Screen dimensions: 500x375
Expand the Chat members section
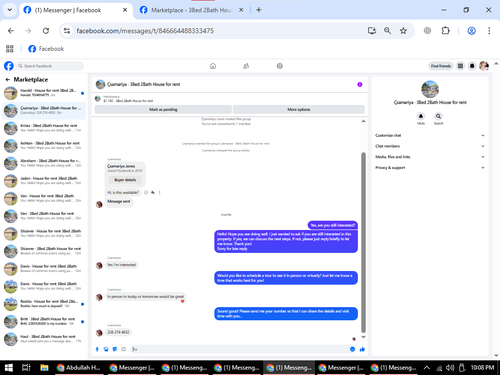coord(430,146)
